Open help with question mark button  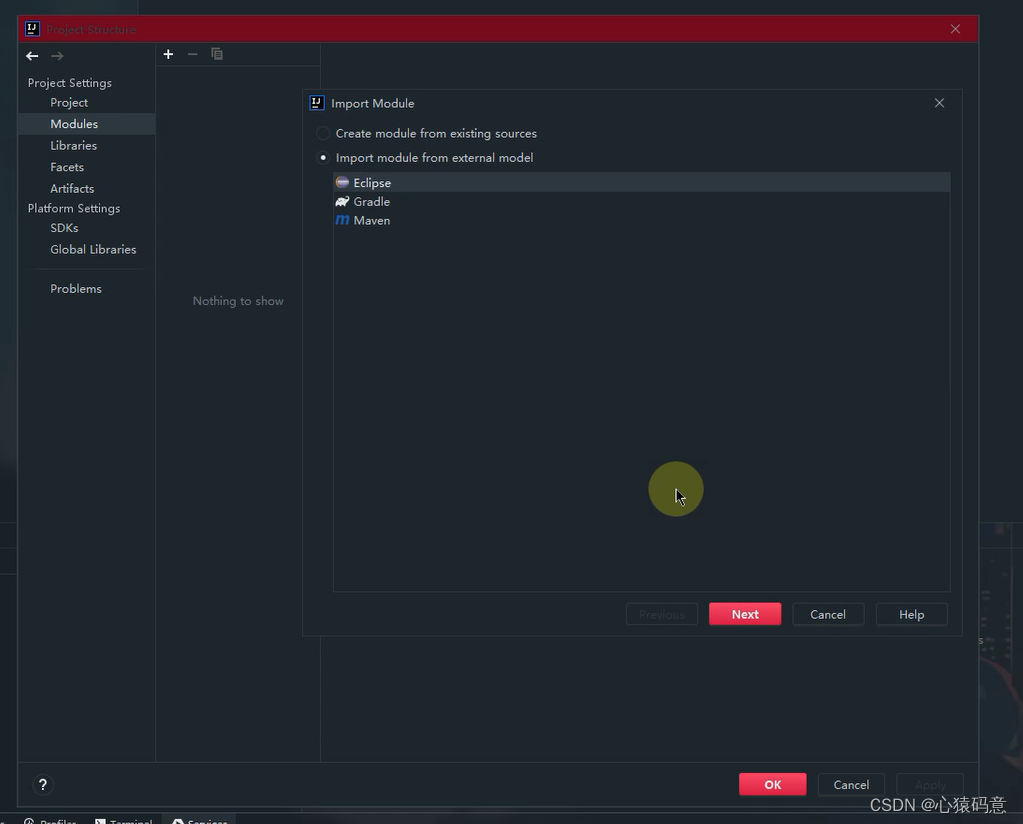pos(43,784)
